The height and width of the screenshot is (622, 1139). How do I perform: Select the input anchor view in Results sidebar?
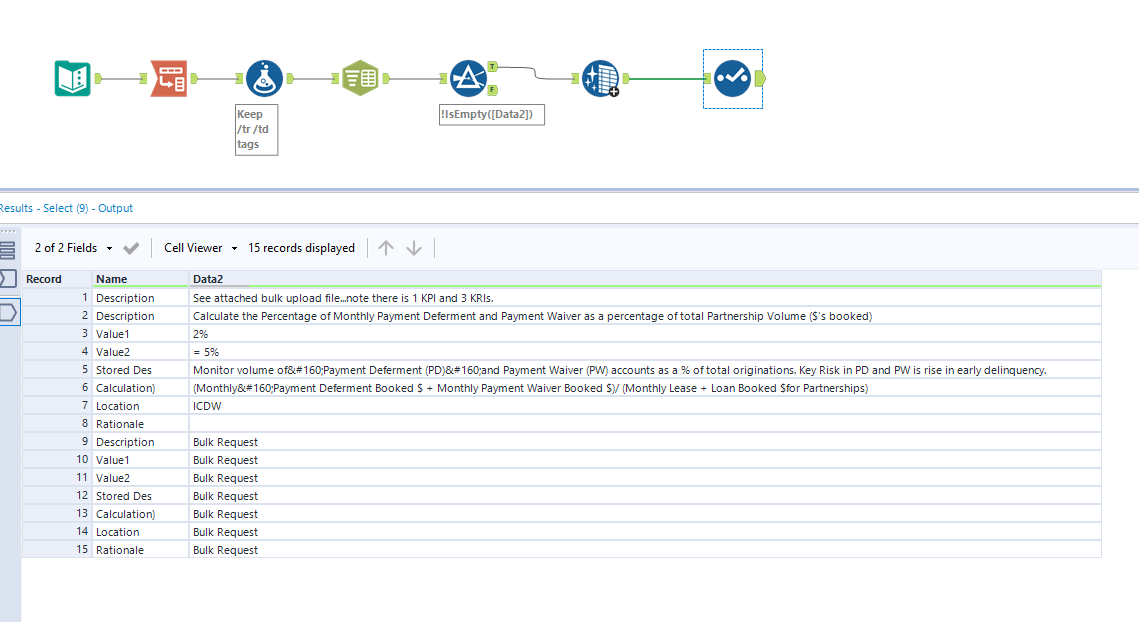pos(10,279)
